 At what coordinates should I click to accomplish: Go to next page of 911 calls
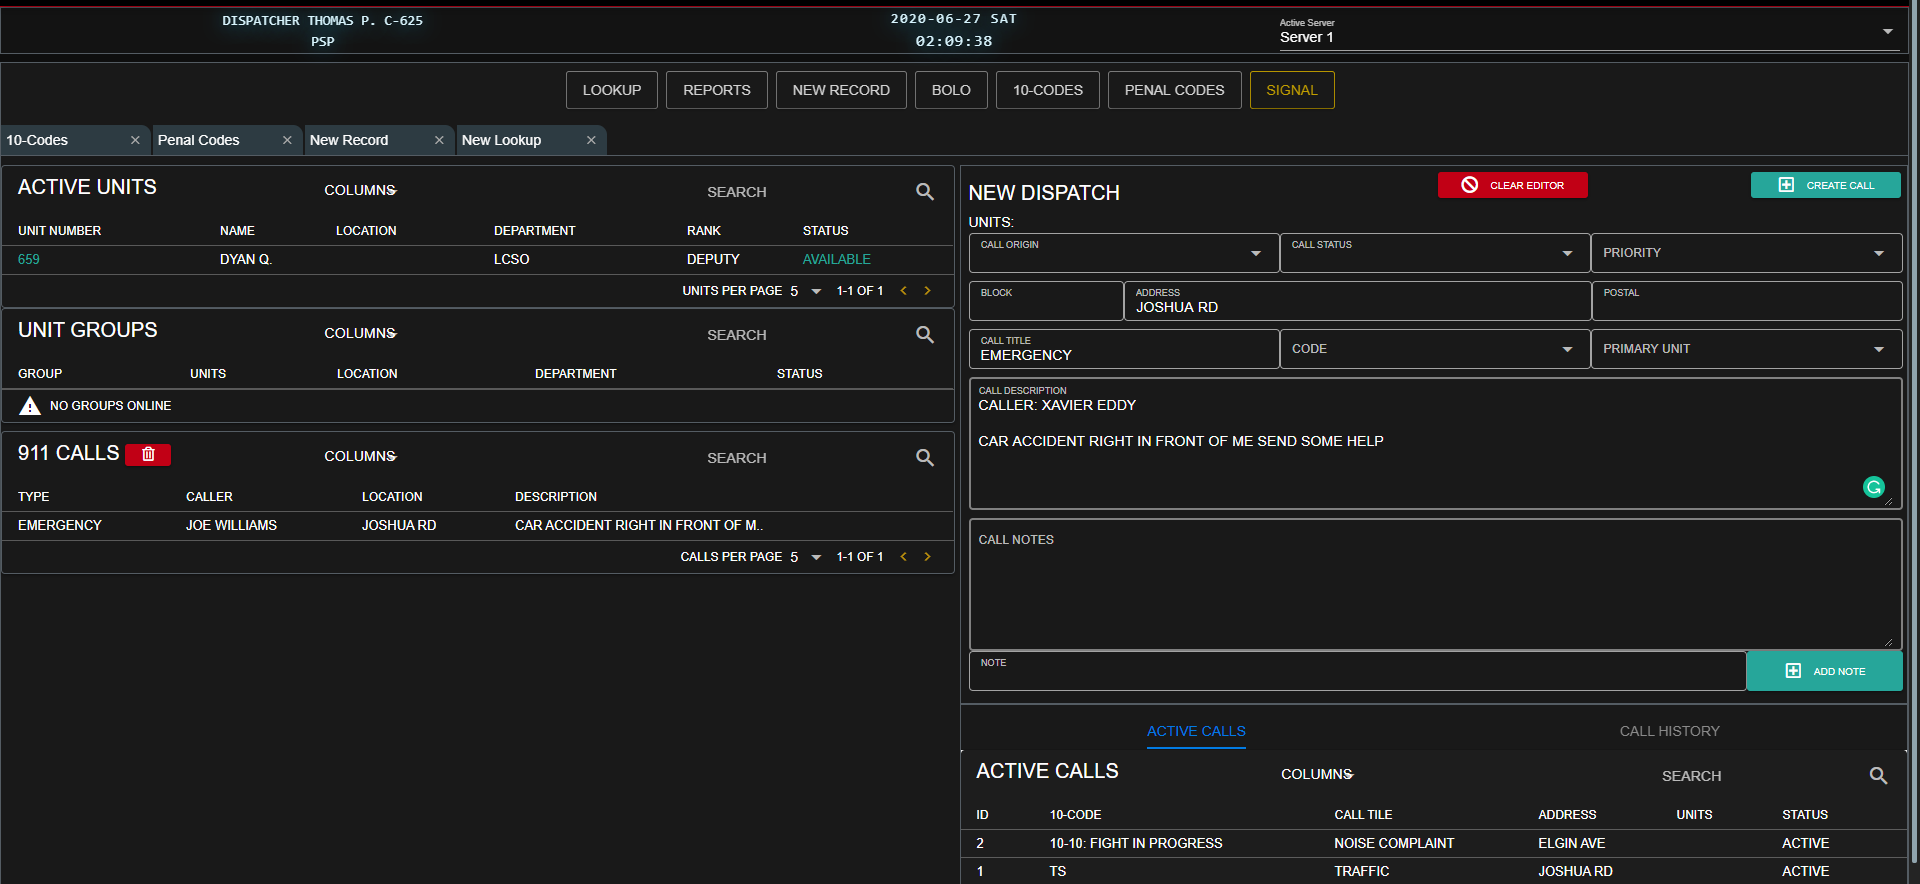coord(927,557)
